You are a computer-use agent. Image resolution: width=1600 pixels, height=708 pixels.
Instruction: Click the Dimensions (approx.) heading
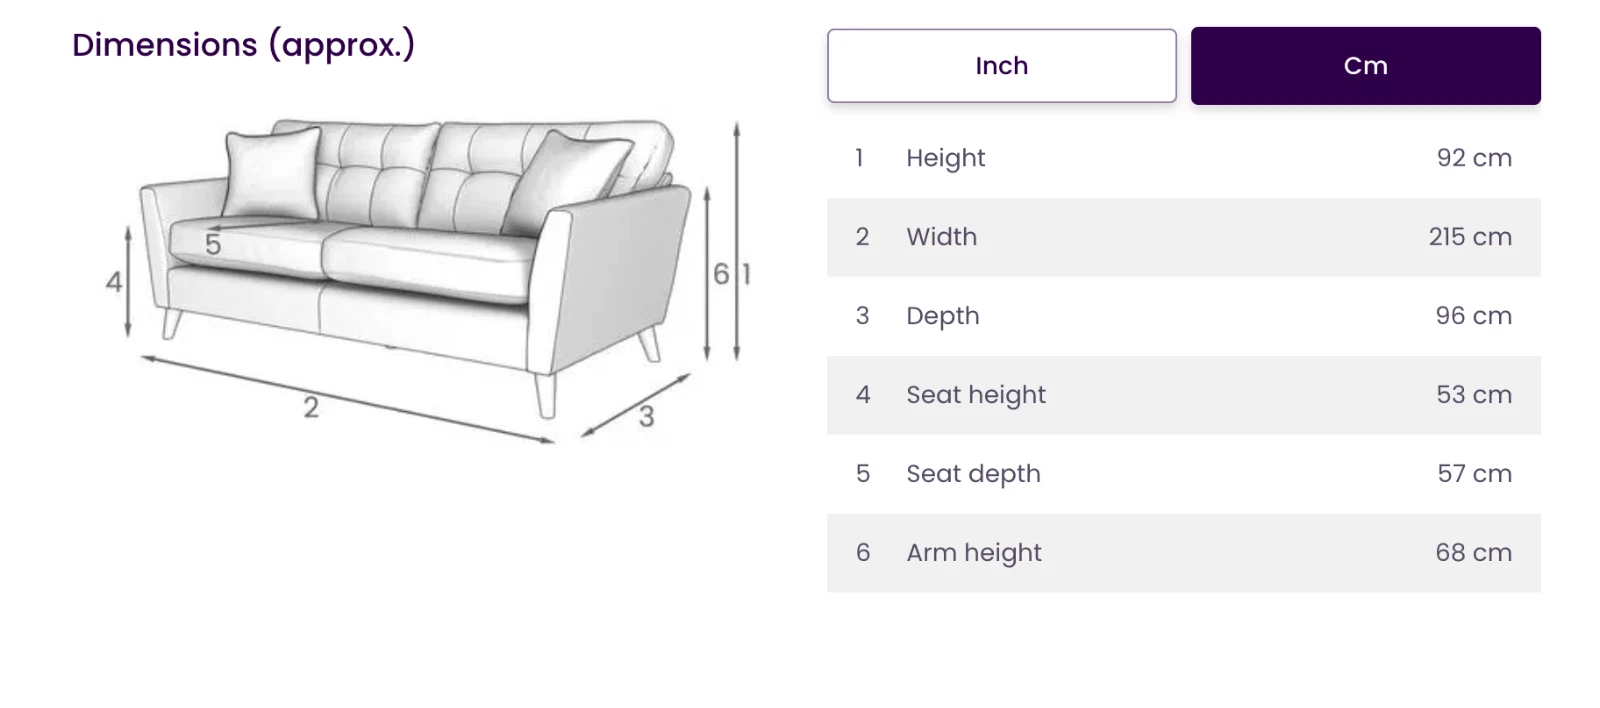click(243, 45)
